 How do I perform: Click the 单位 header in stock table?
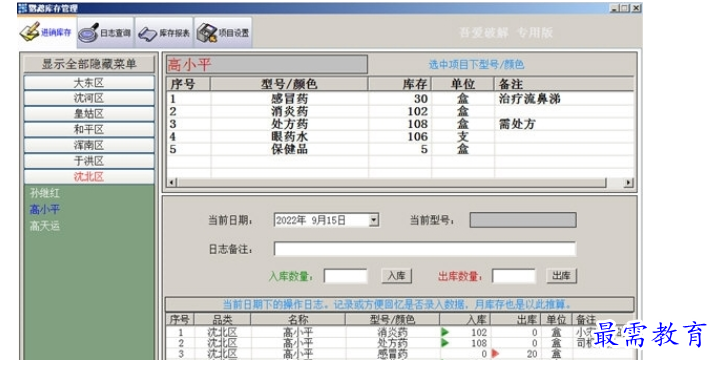pos(463,84)
